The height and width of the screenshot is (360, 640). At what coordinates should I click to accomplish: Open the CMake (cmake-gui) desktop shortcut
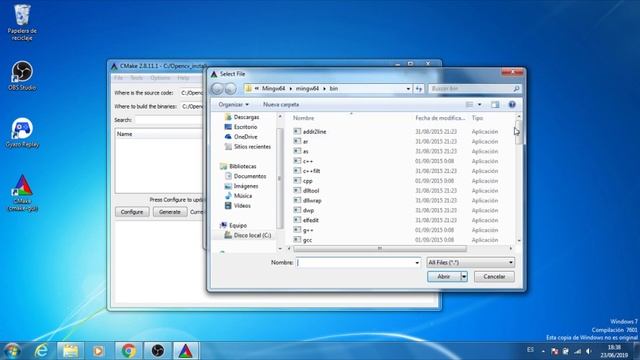pyautogui.click(x=22, y=193)
